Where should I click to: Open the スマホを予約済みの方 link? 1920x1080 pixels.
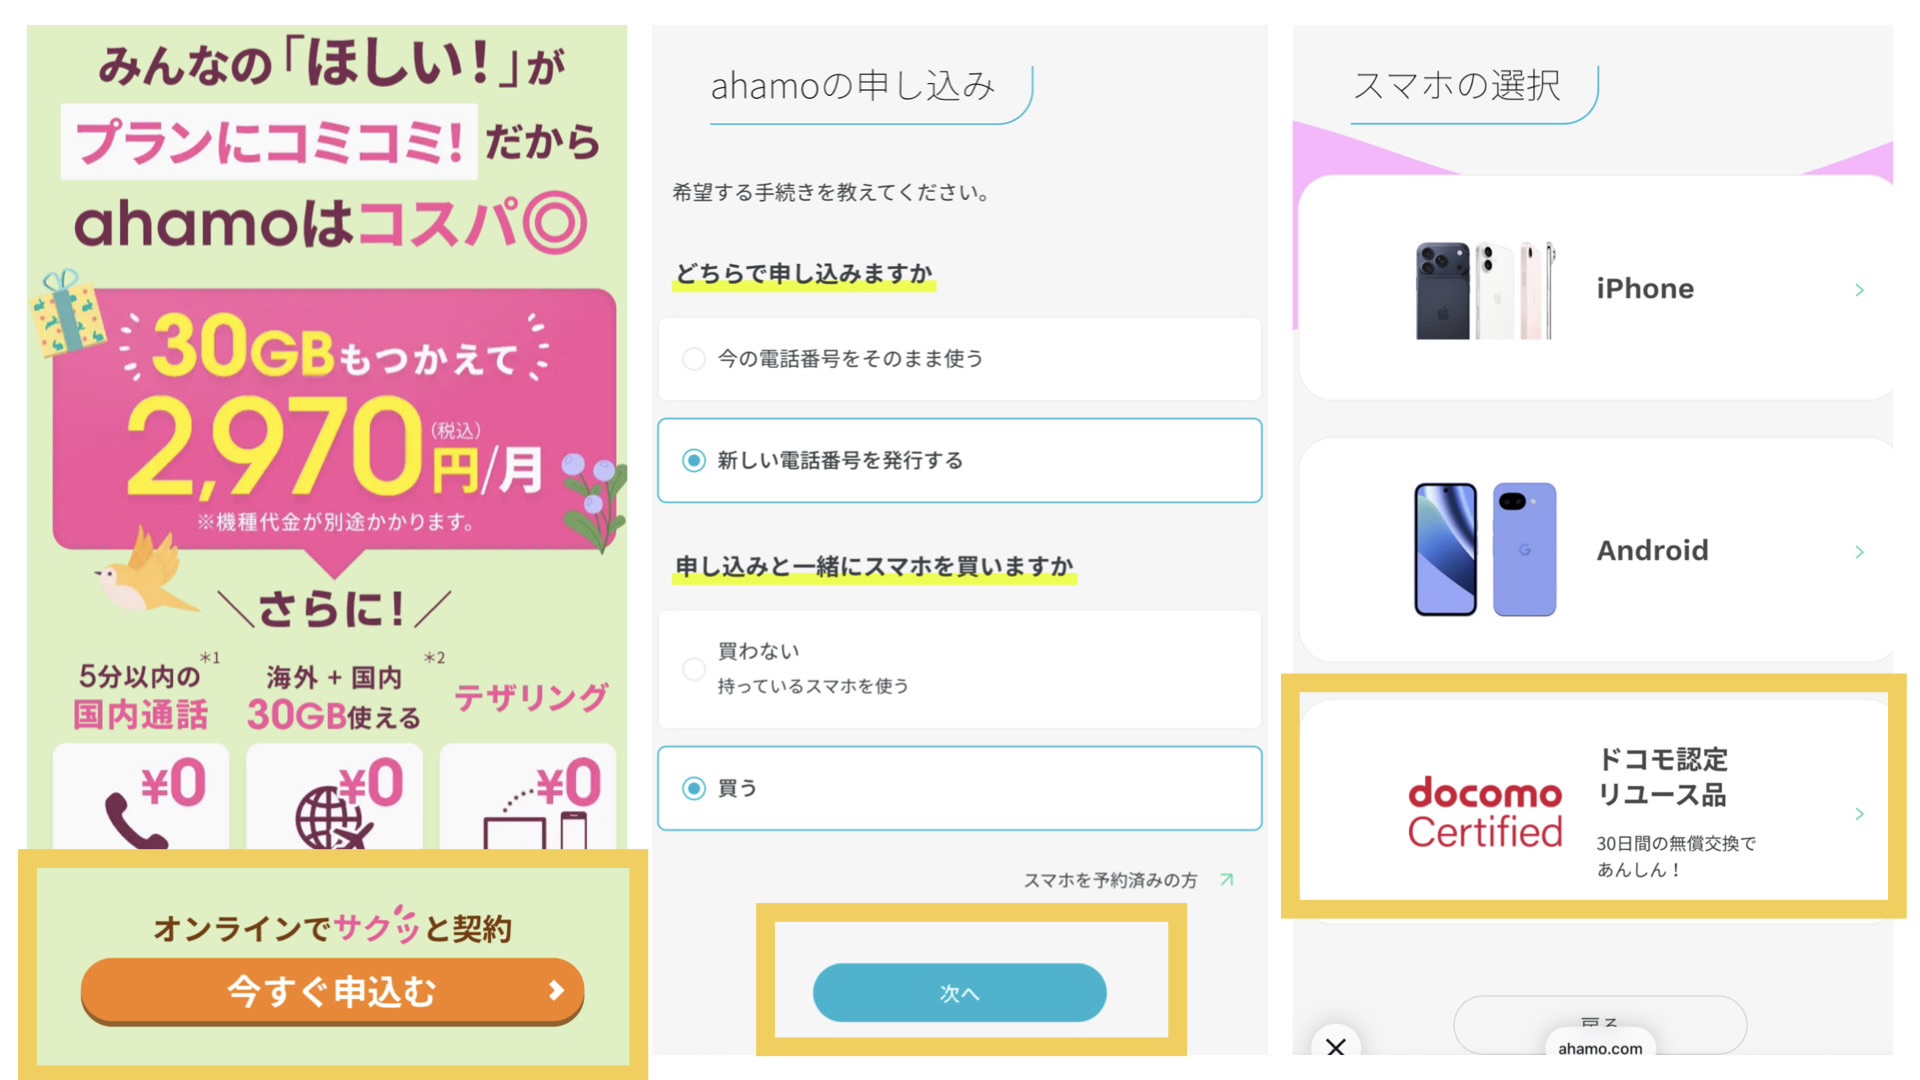[x=1110, y=880]
